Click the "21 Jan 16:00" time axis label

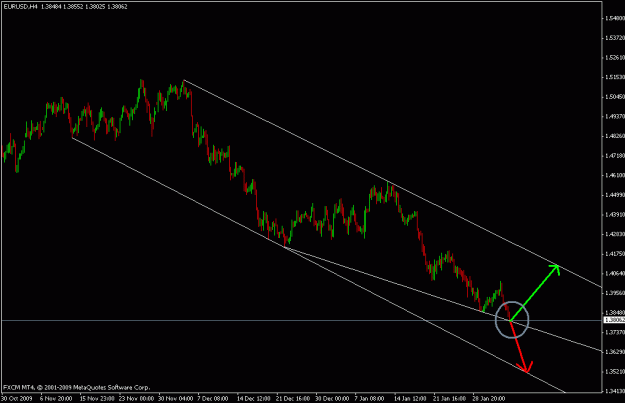pyautogui.click(x=449, y=398)
